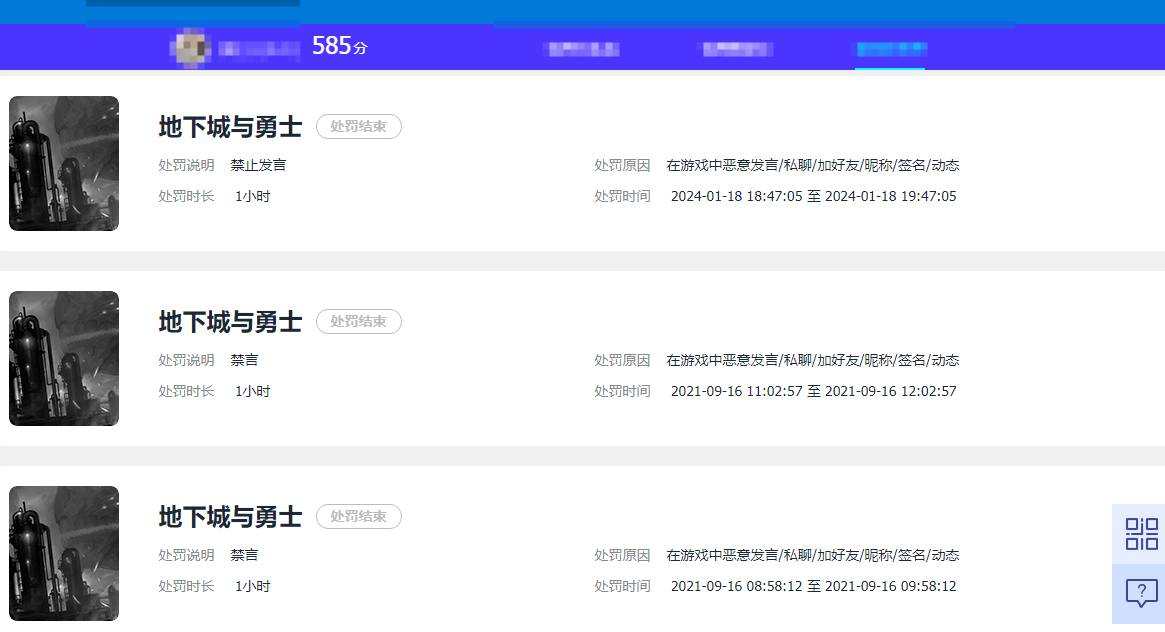
Task: Click 禁止发言 penalty description text
Action: 258,165
